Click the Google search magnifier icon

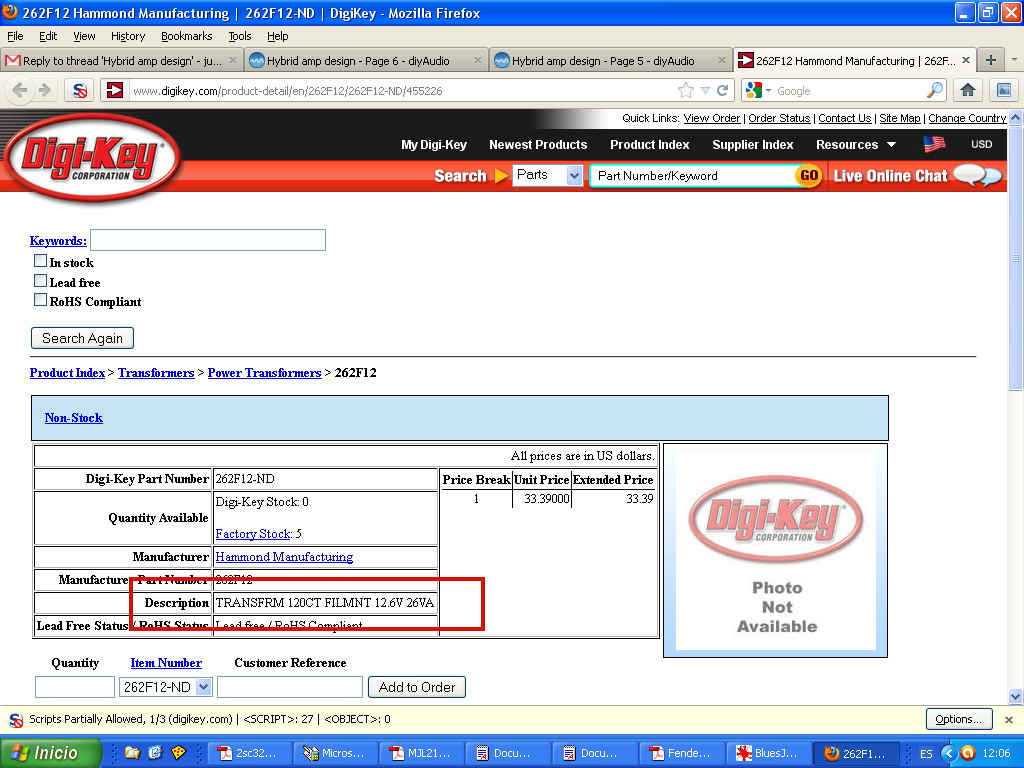[935, 90]
